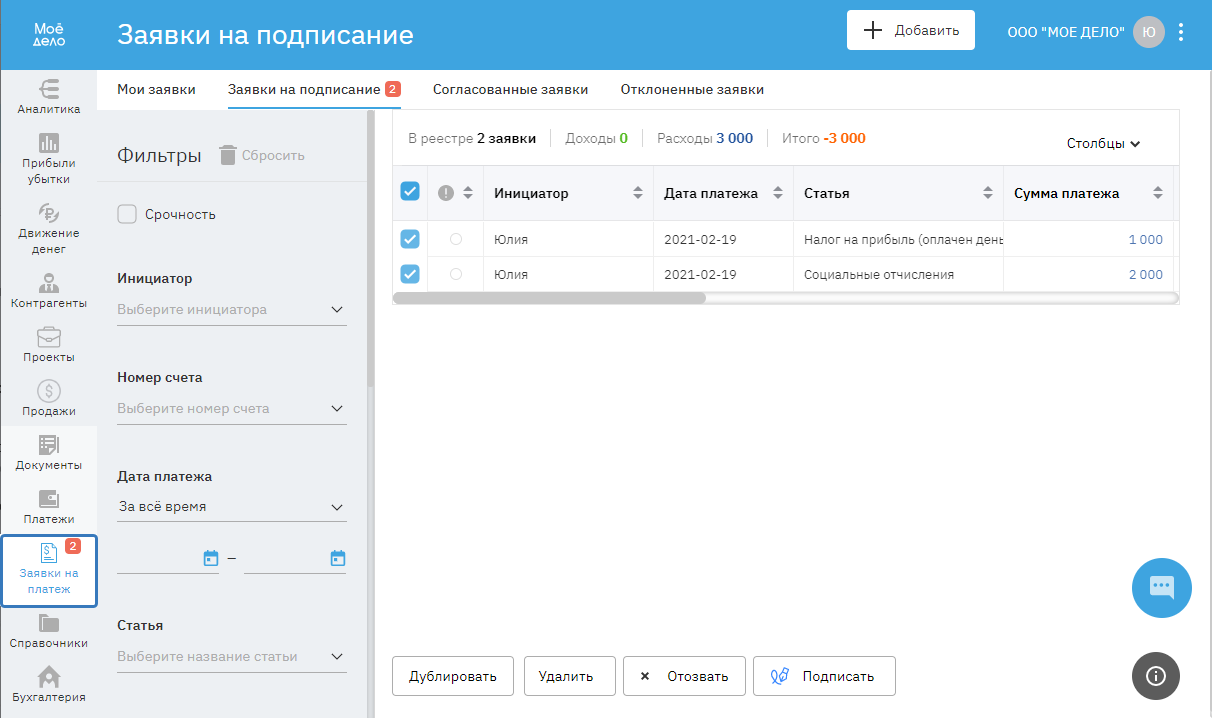Enable the Срочность filter checkbox

point(127,214)
